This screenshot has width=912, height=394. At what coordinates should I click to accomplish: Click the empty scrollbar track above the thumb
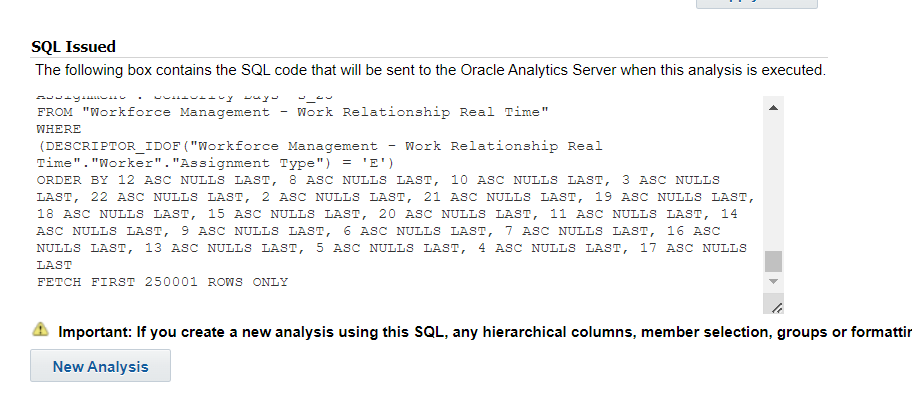point(773,183)
